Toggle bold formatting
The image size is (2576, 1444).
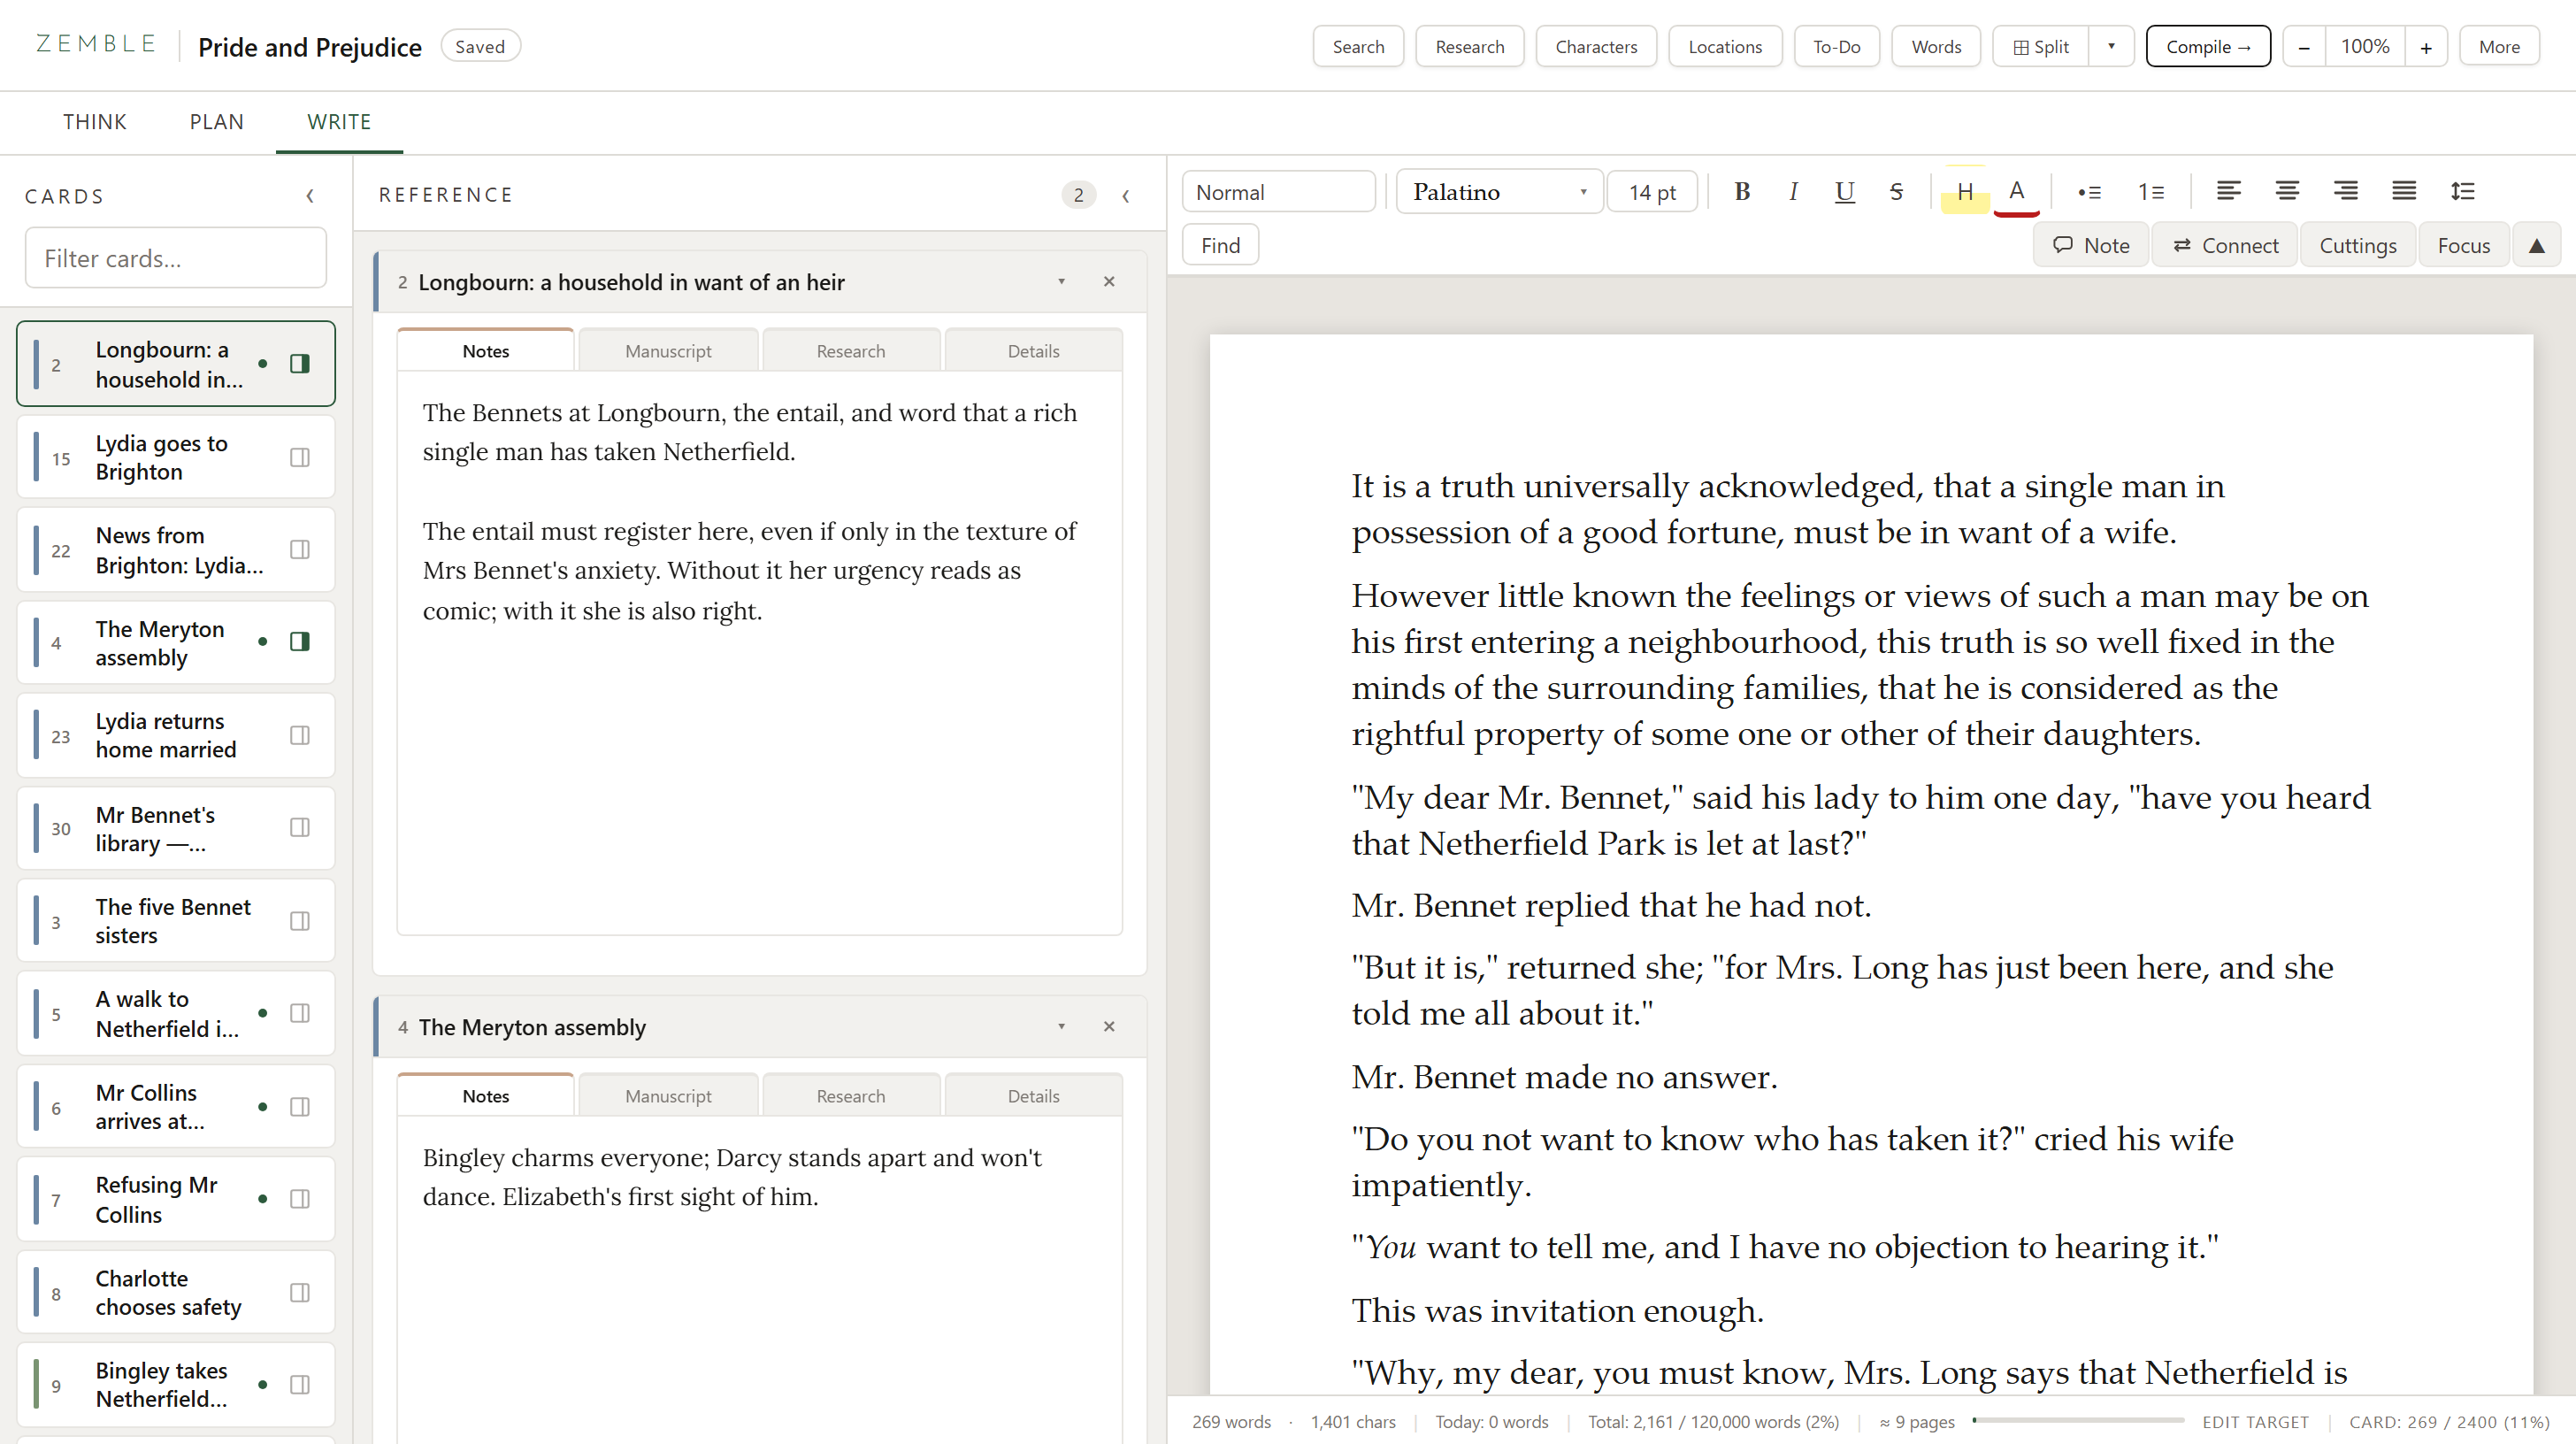pyautogui.click(x=1742, y=191)
